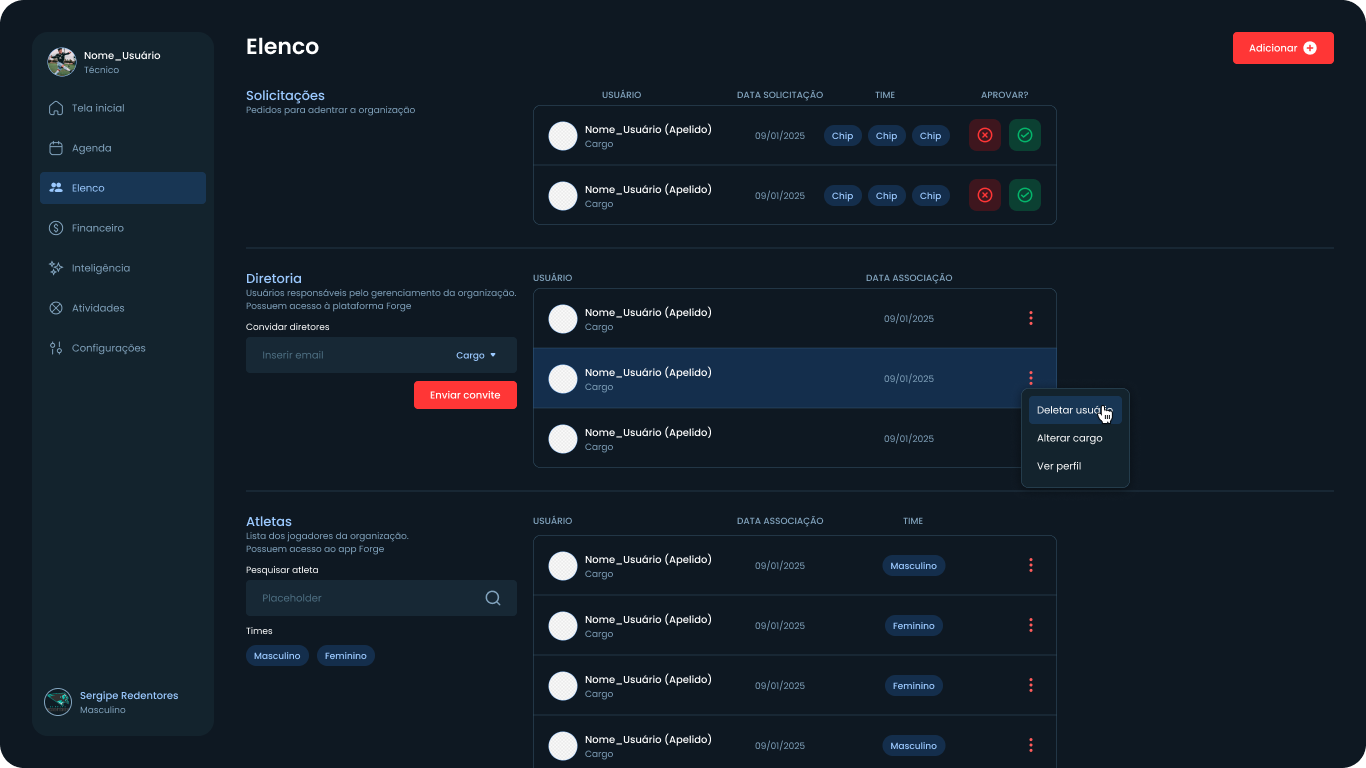This screenshot has width=1366, height=768.
Task: Toggle the Masculino filter chip under Times
Action: click(x=277, y=656)
